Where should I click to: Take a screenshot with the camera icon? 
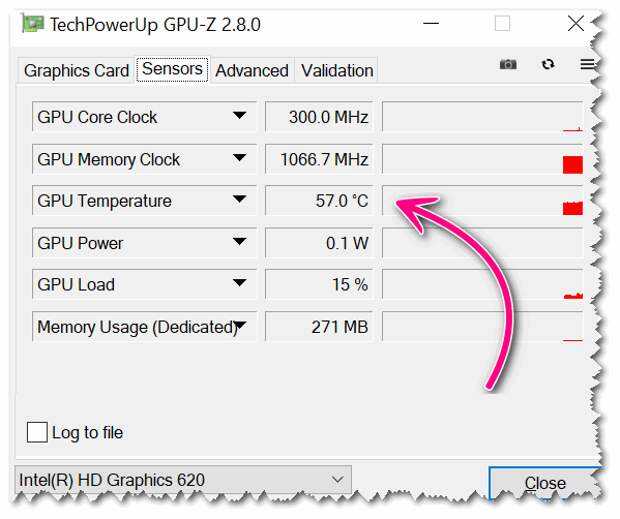point(508,64)
